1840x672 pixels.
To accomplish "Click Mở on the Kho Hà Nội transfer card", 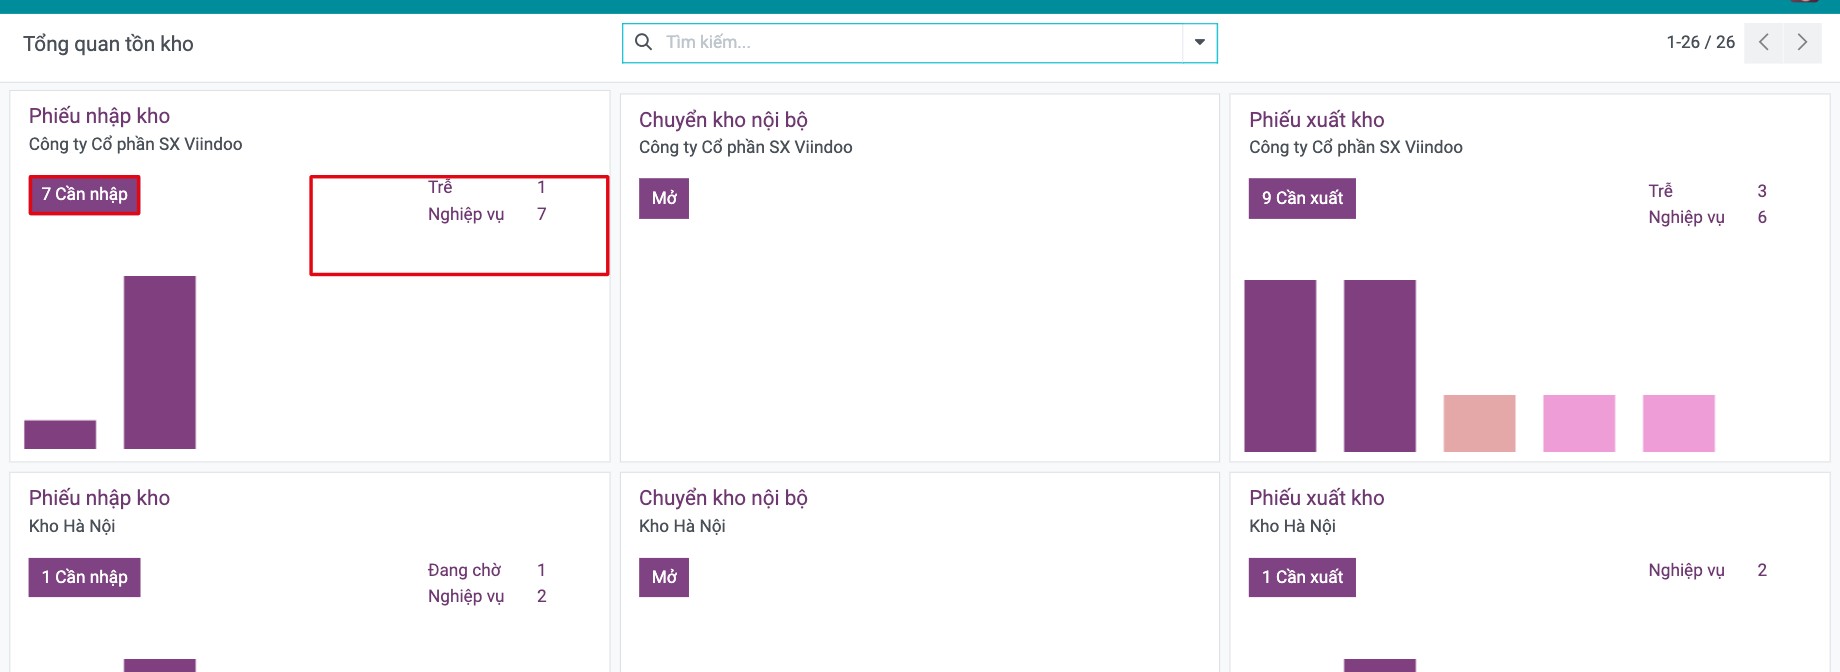I will click(x=664, y=577).
